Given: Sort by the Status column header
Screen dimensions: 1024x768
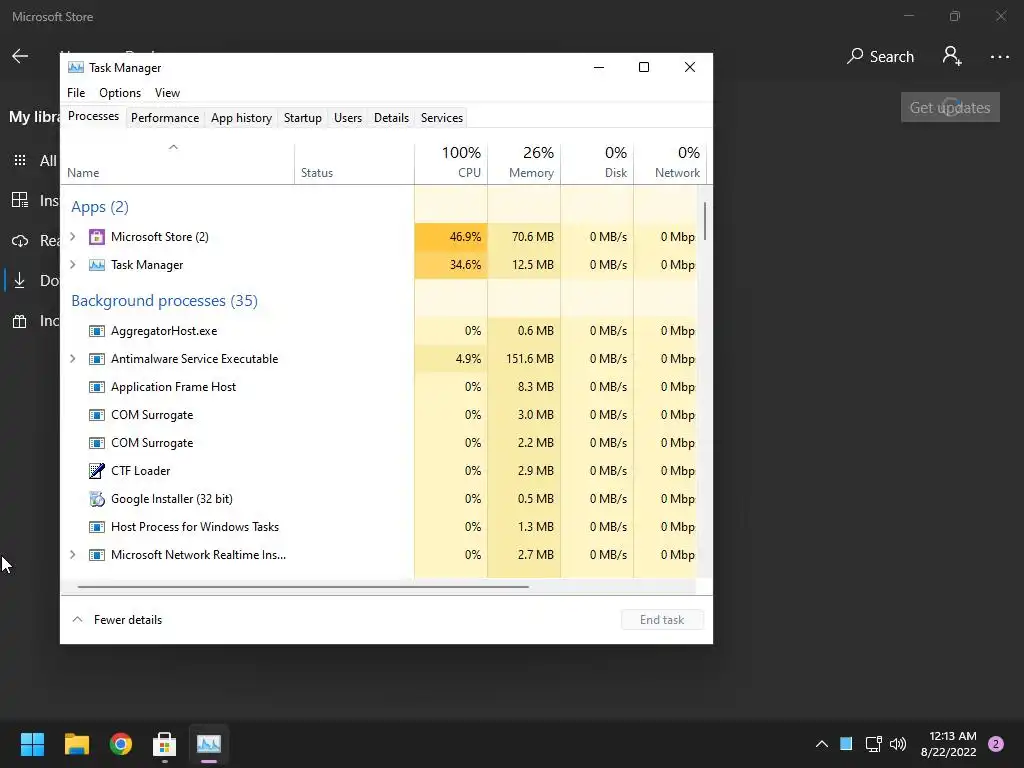Looking at the screenshot, I should [x=355, y=162].
